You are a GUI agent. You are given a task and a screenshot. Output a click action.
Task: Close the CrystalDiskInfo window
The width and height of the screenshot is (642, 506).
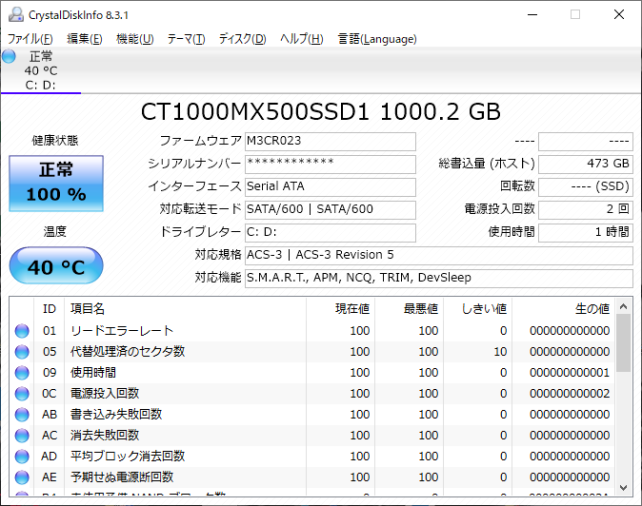tap(619, 15)
